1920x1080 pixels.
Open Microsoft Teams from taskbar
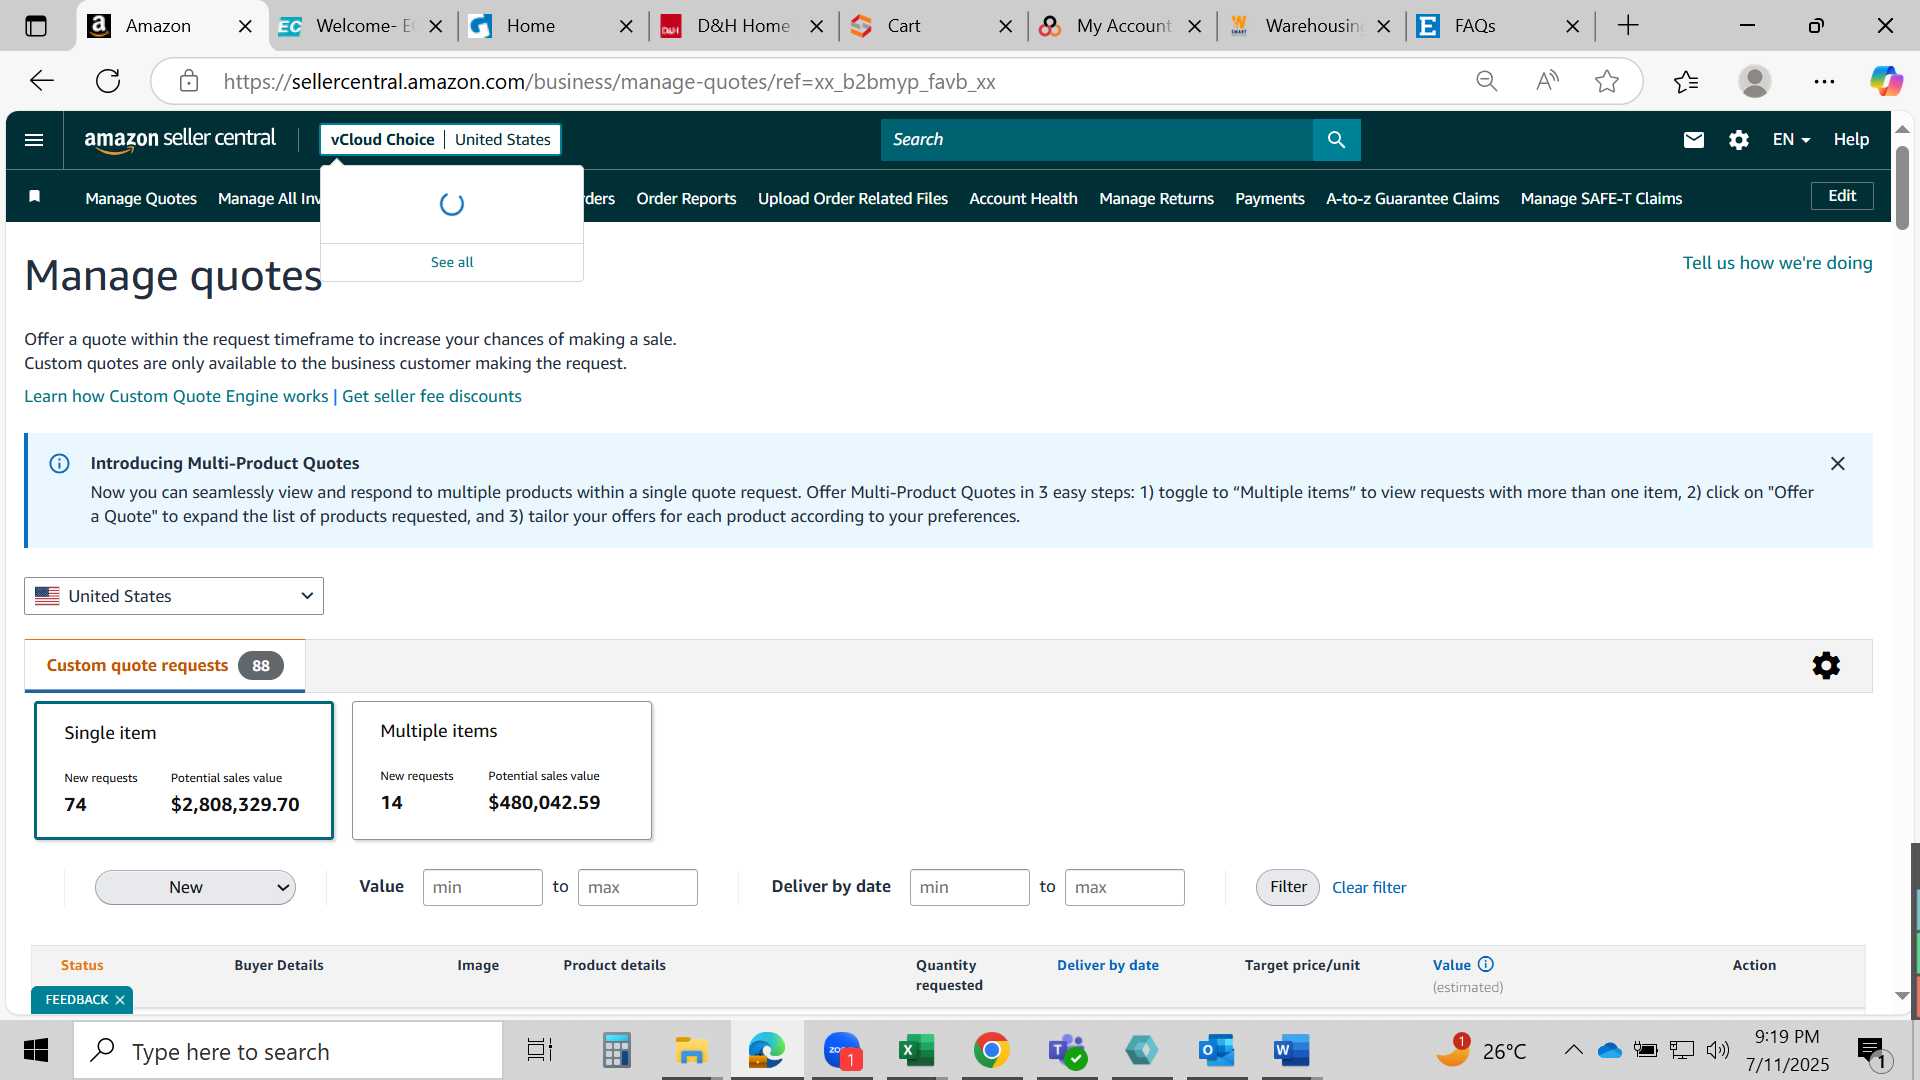point(1066,1051)
